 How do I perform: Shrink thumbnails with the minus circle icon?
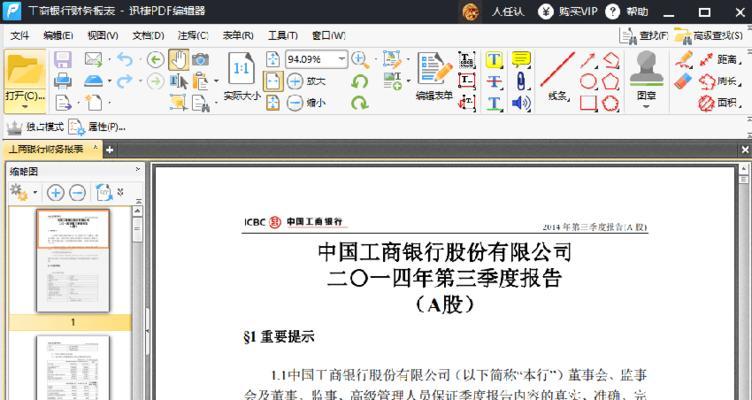(78, 193)
